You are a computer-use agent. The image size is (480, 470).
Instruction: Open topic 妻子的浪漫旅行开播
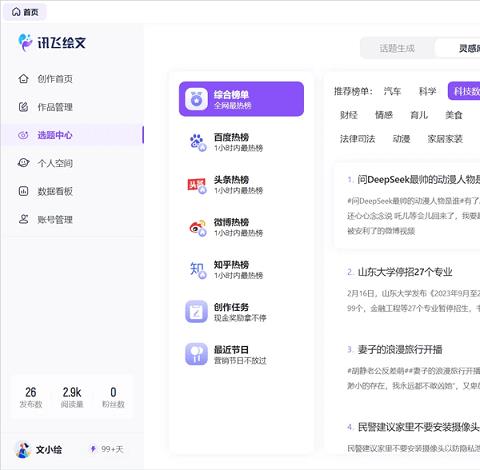(x=400, y=350)
